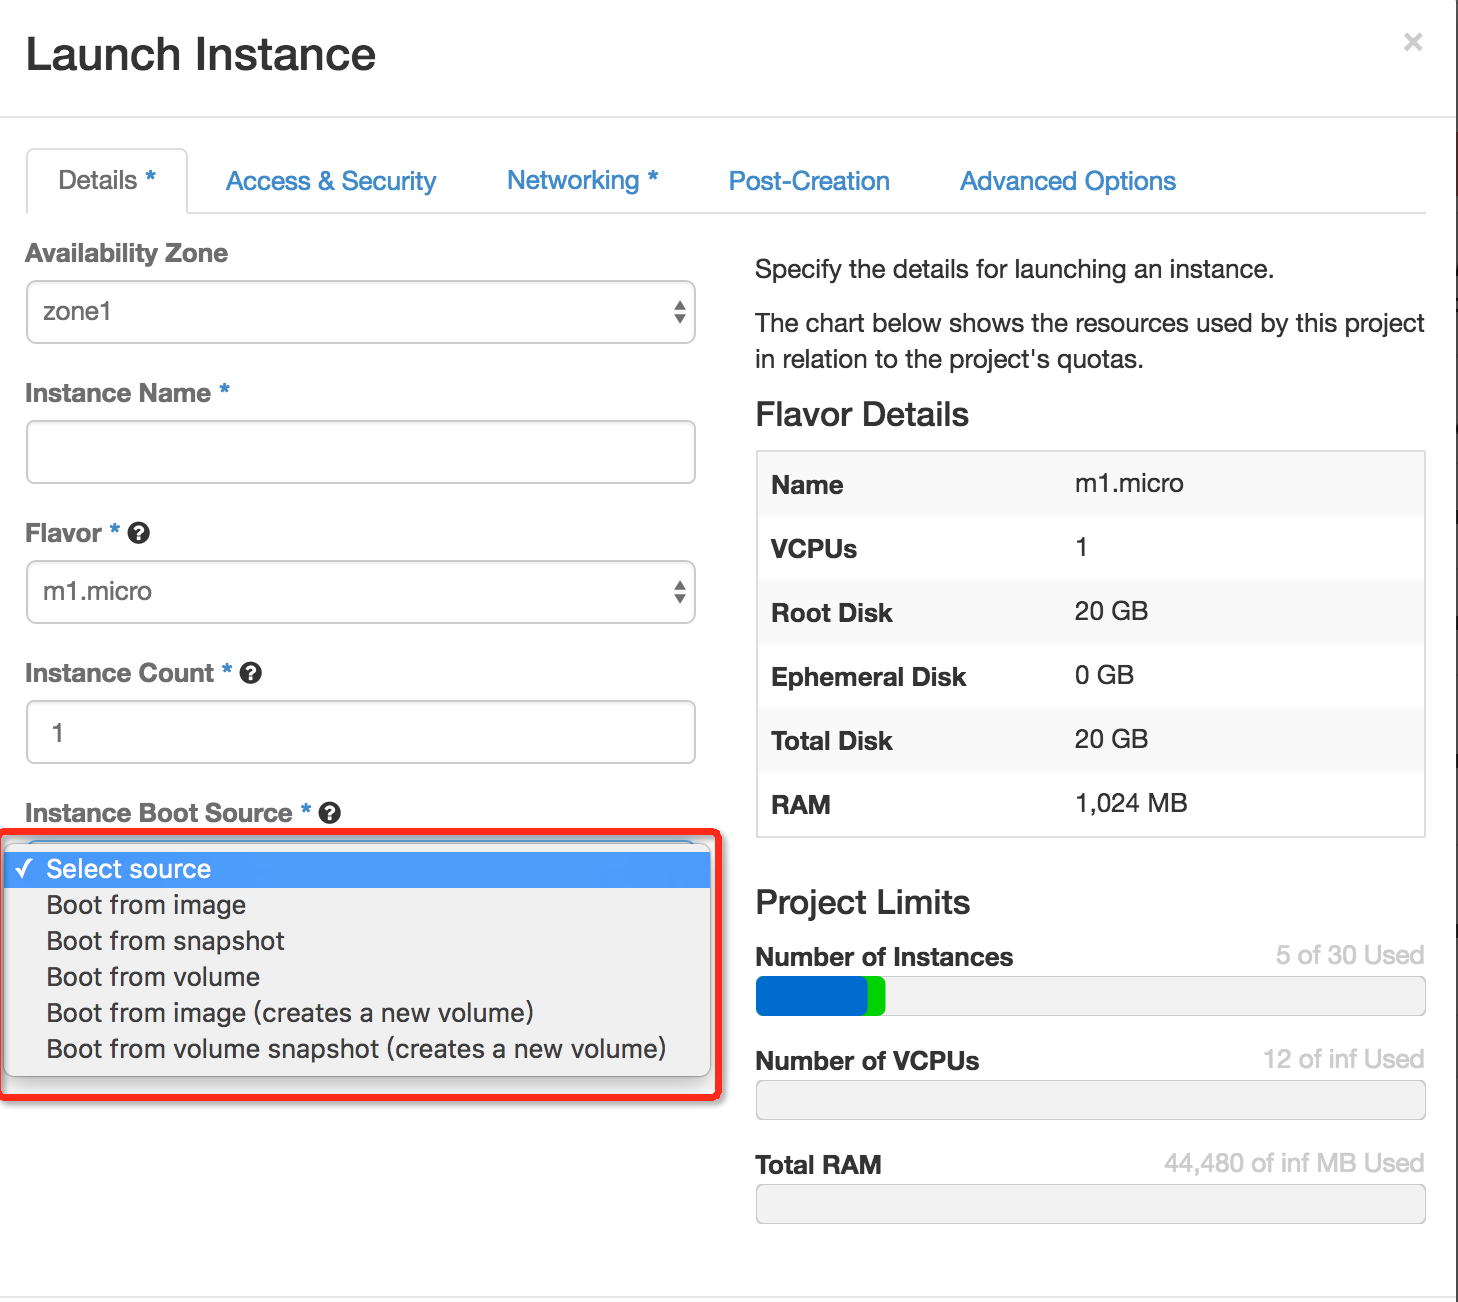Image resolution: width=1458 pixels, height=1302 pixels.
Task: Click the stepper arrows on the m1.micro selector
Action: point(679,592)
